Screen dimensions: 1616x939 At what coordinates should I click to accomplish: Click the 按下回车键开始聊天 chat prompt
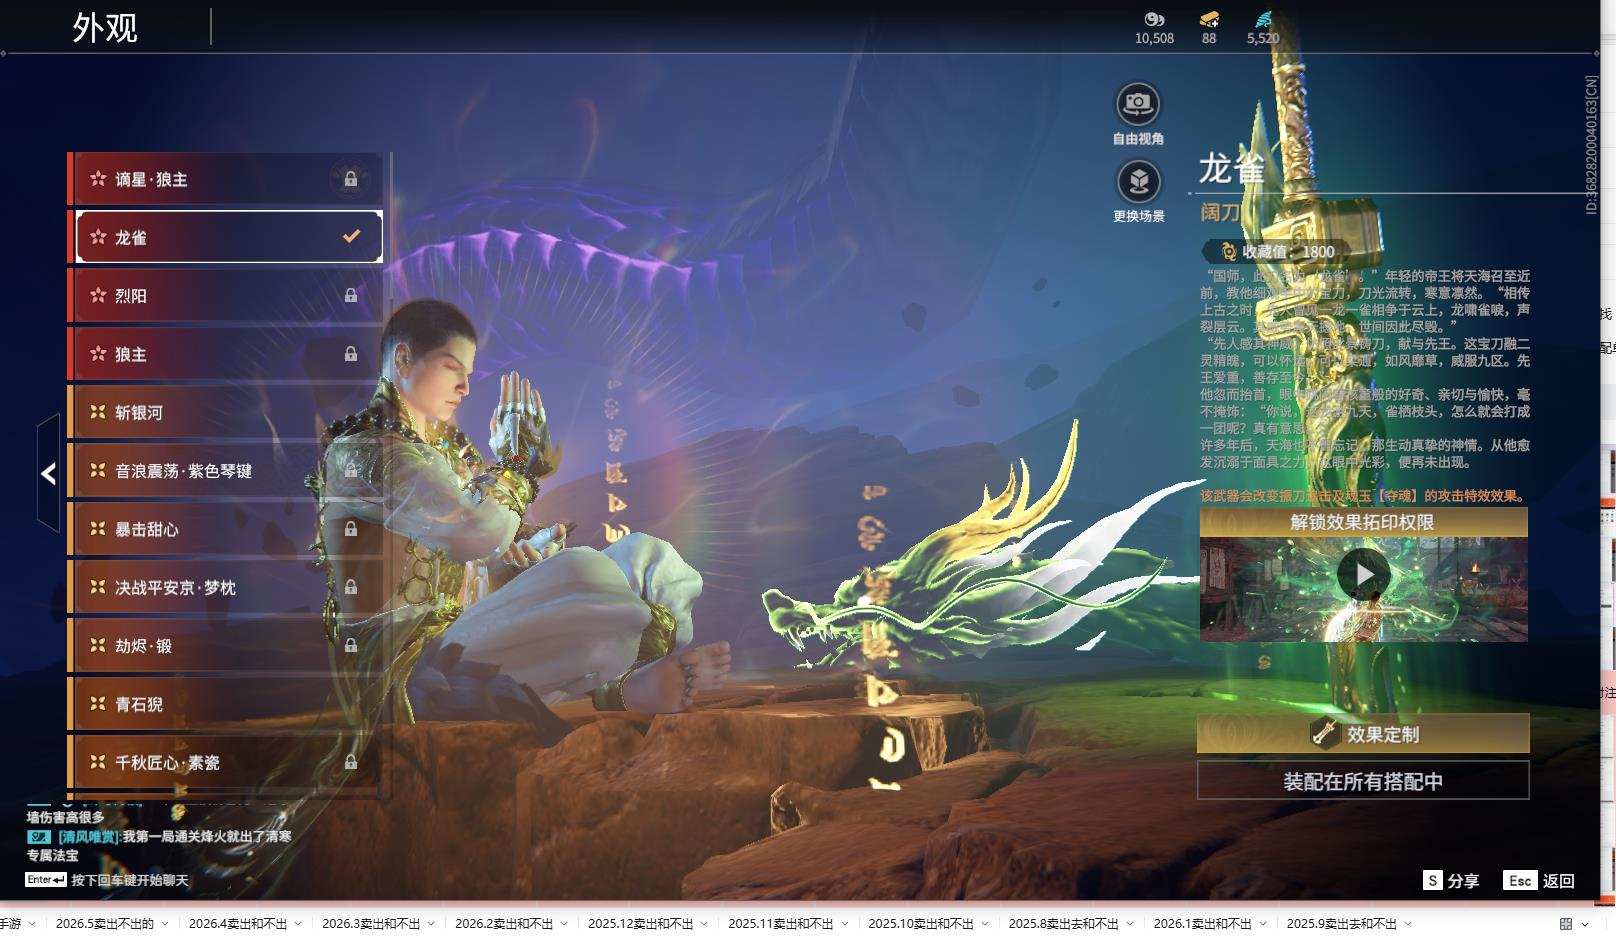[x=130, y=880]
